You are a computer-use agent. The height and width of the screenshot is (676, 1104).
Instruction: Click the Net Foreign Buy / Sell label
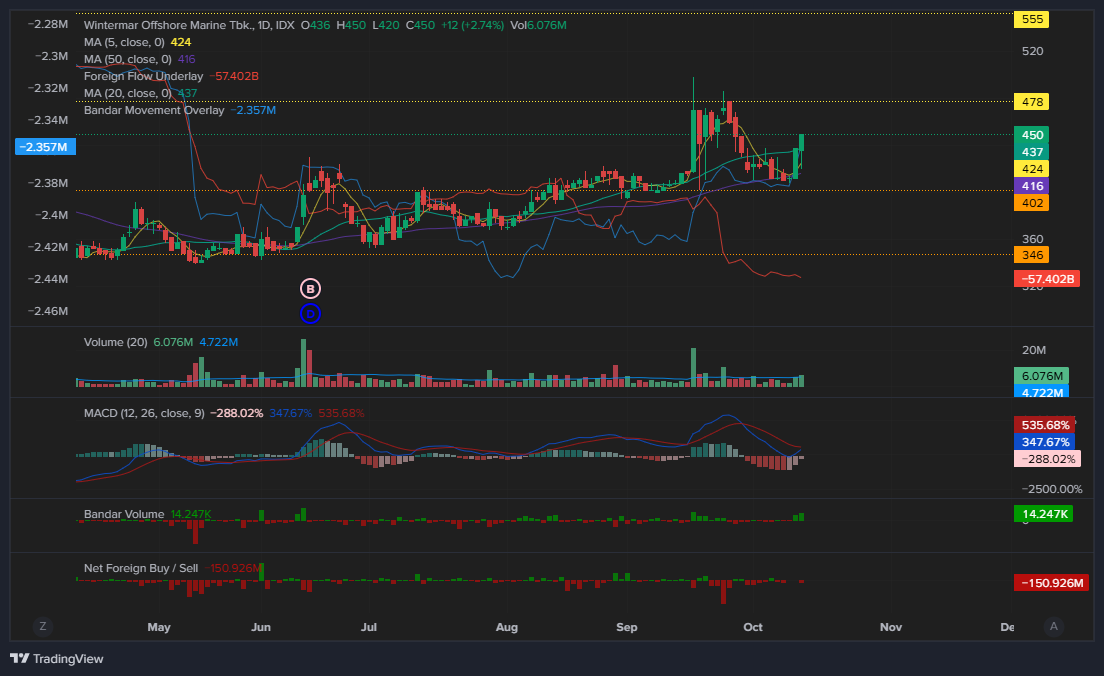[x=140, y=568]
